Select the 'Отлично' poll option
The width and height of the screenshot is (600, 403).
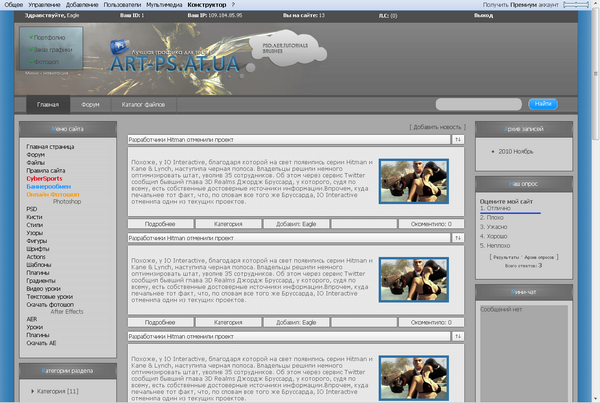pos(496,208)
